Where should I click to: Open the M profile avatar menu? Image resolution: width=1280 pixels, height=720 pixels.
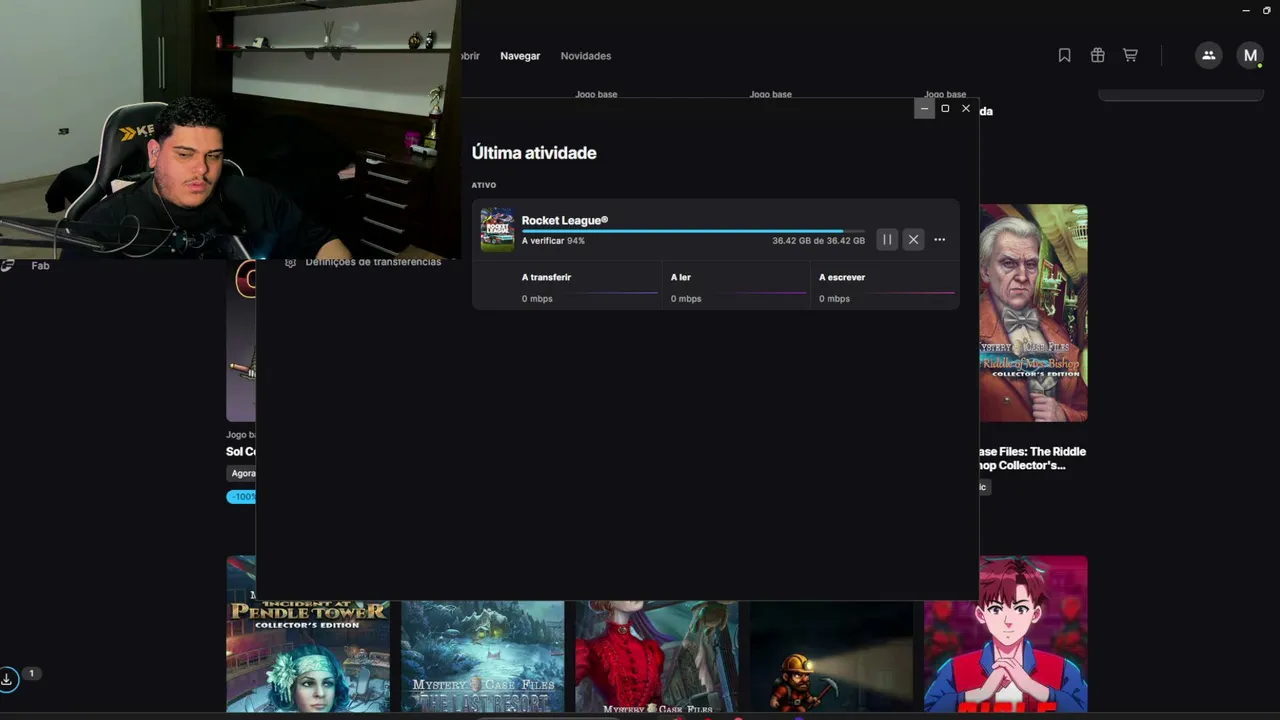point(1250,56)
